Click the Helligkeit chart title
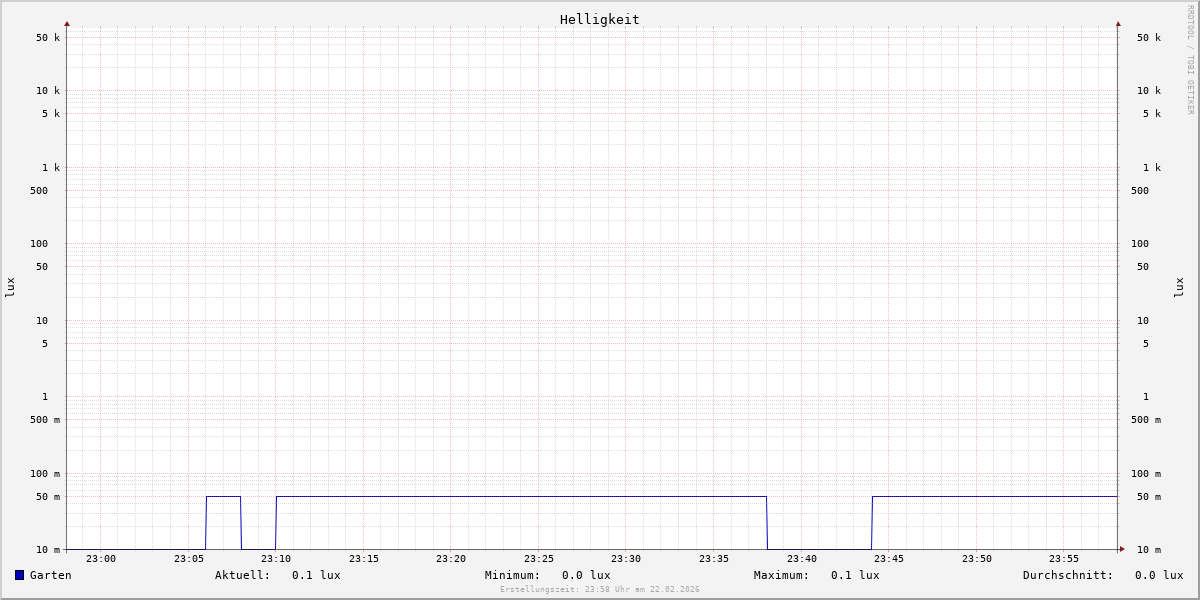The width and height of the screenshot is (1200, 600). 599,19
